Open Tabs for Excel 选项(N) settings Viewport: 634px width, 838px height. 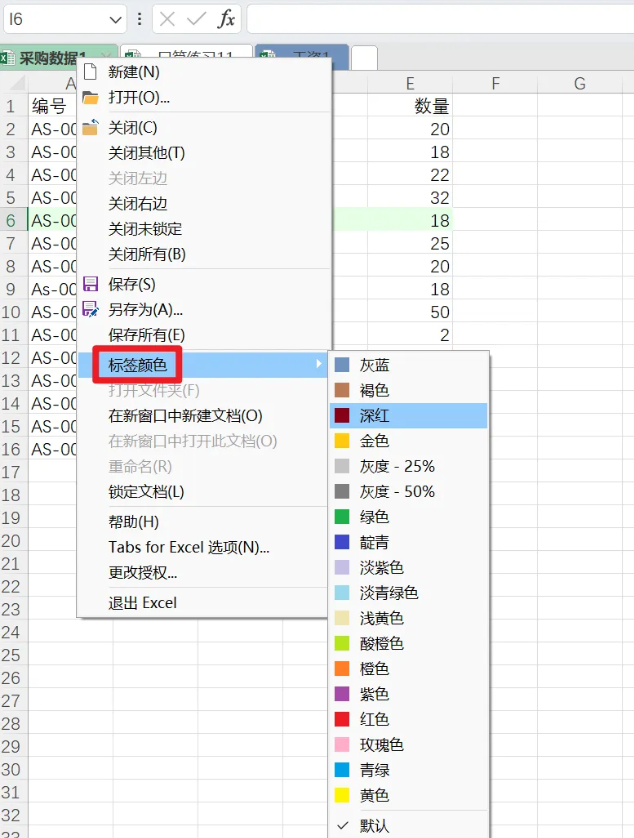click(189, 547)
